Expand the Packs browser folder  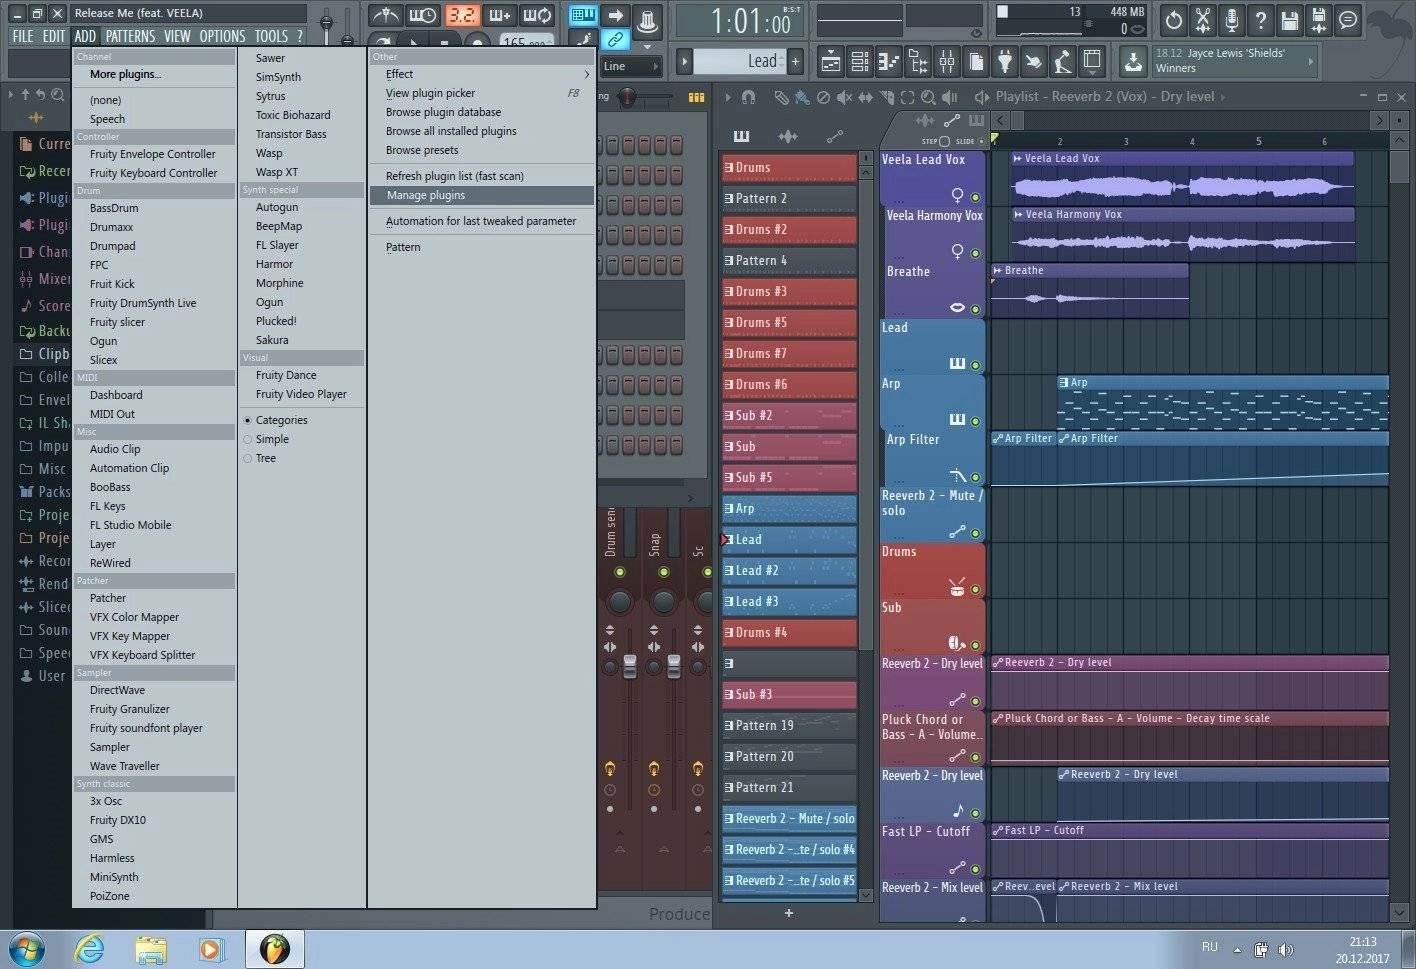pyautogui.click(x=44, y=492)
